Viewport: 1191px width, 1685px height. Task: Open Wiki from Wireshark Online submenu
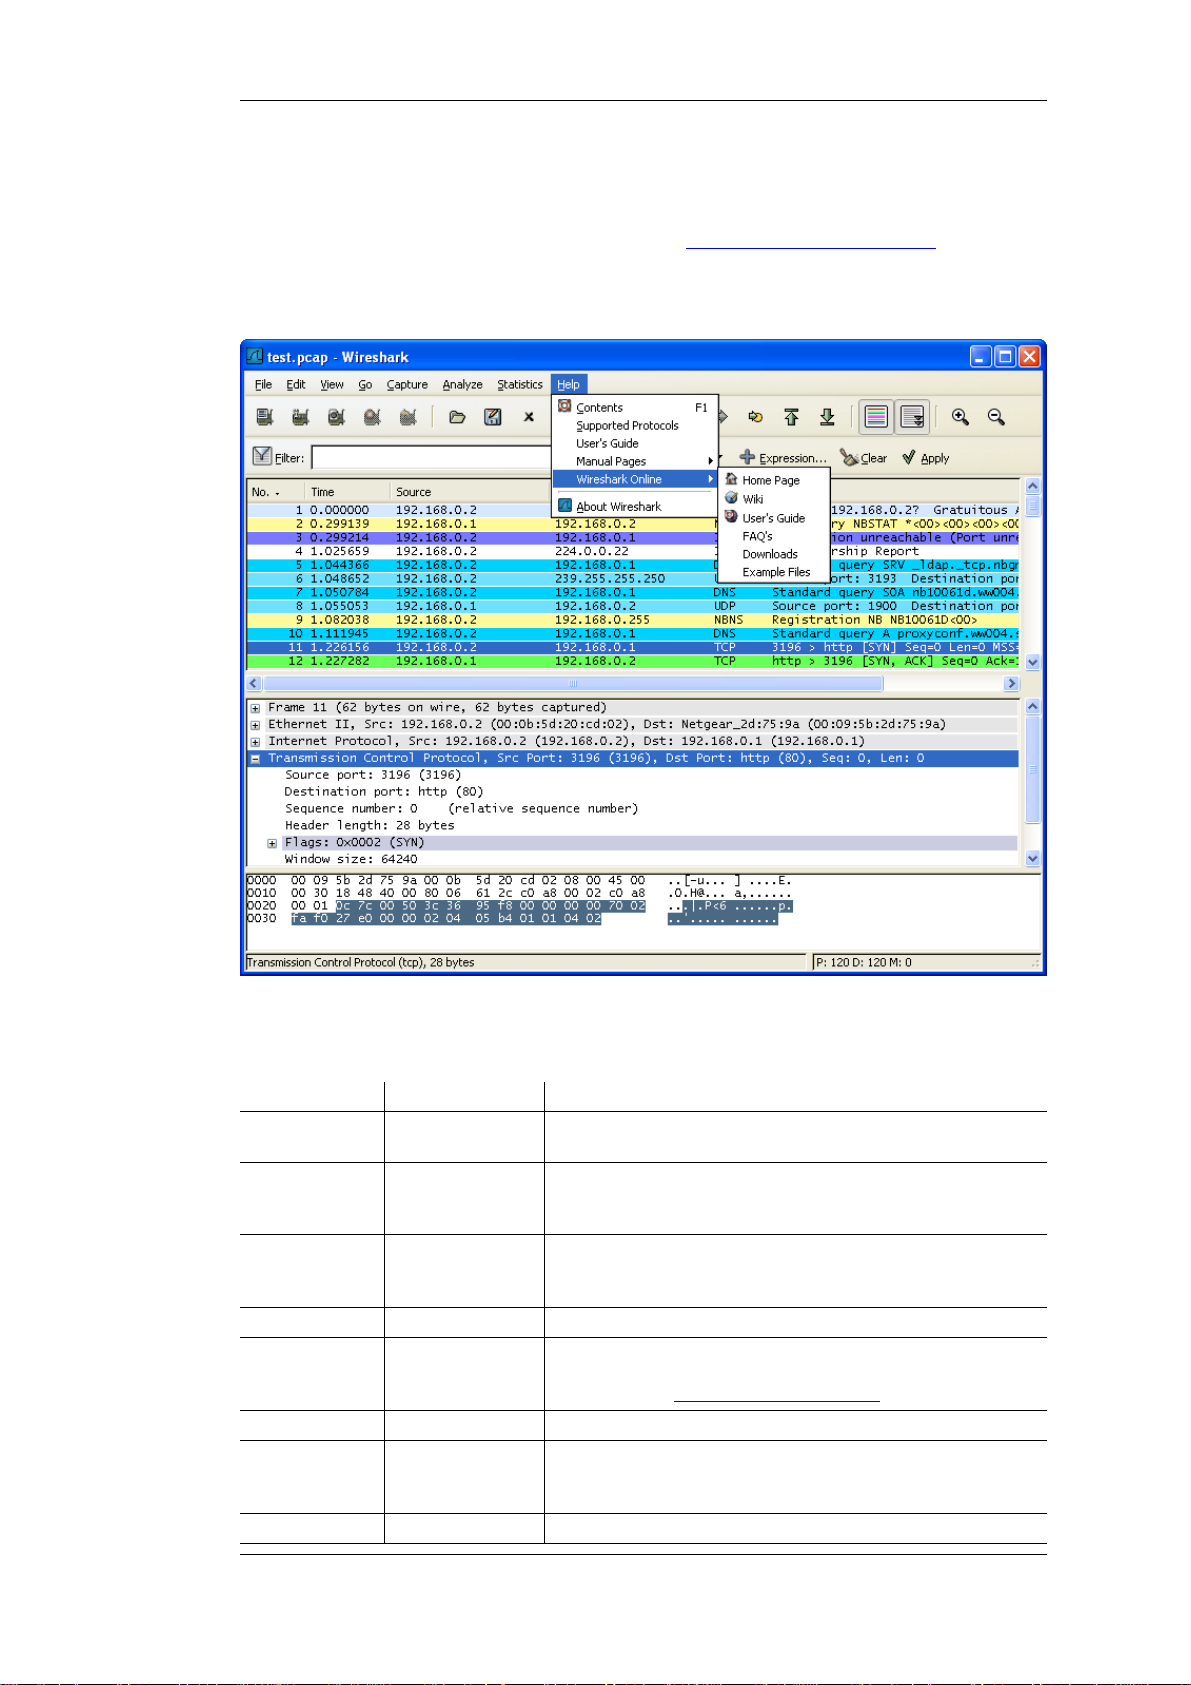point(774,499)
